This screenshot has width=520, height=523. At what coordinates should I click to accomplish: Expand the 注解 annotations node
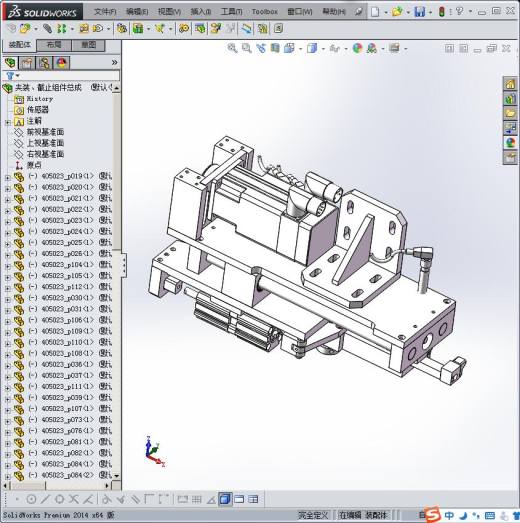tap(7, 122)
